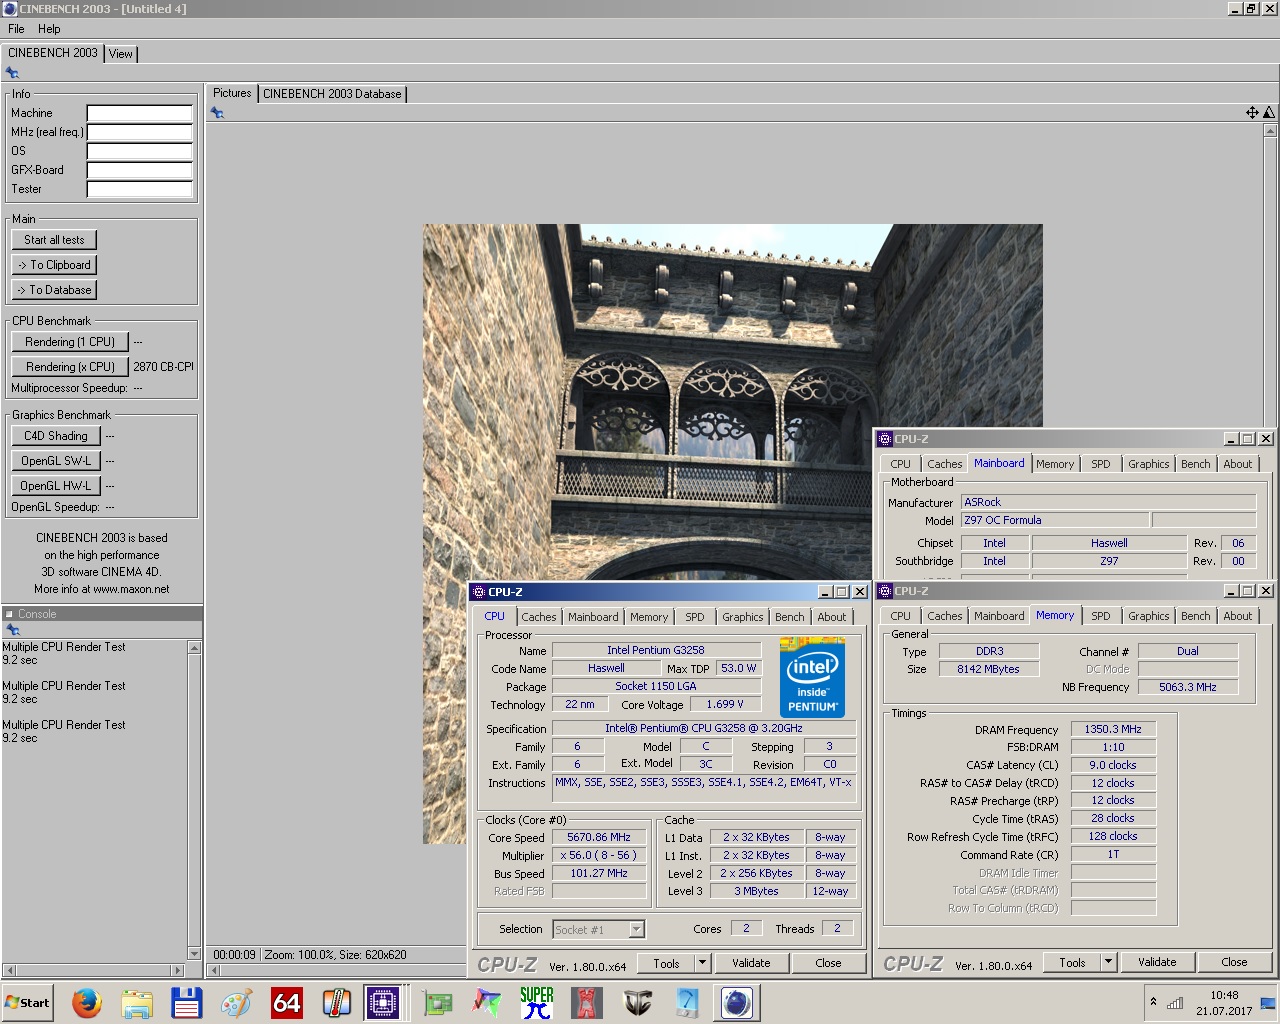Open Firefox from the taskbar
Screen dimensions: 1280x1024
pyautogui.click(x=87, y=1002)
